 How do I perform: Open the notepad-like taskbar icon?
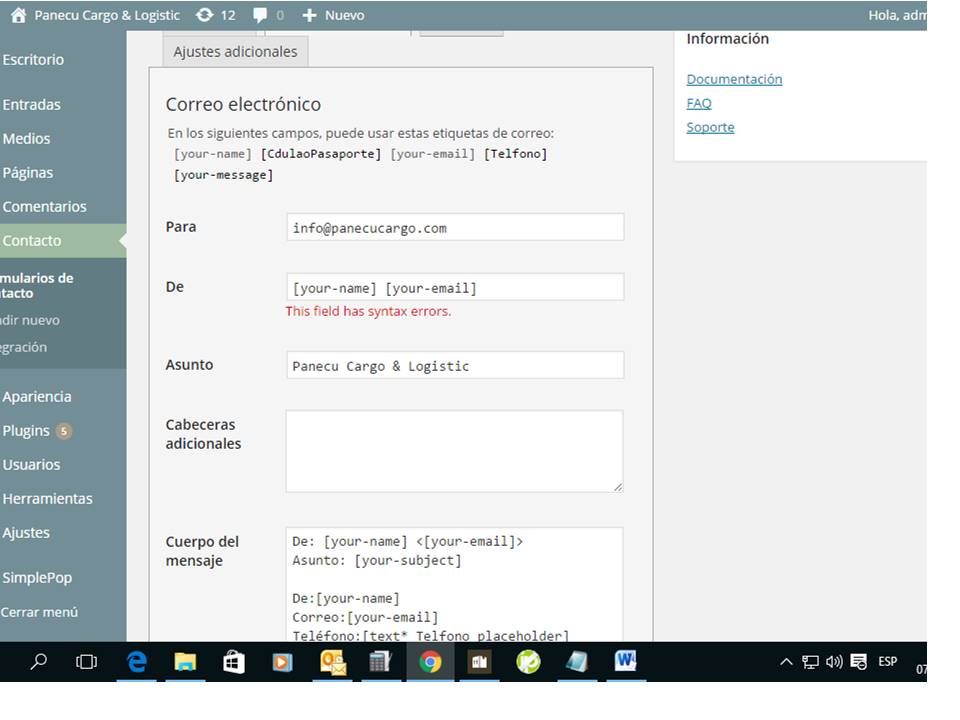click(x=577, y=662)
